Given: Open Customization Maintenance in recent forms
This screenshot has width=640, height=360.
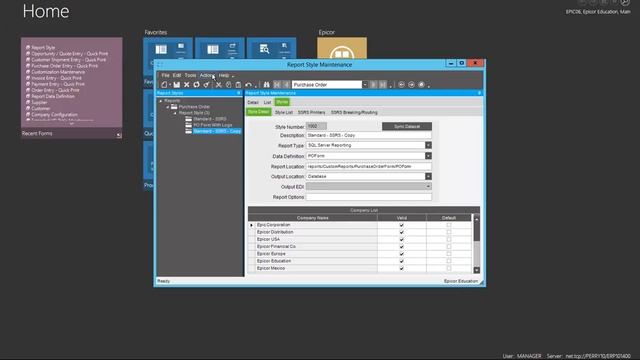Looking at the screenshot, I should [58, 72].
